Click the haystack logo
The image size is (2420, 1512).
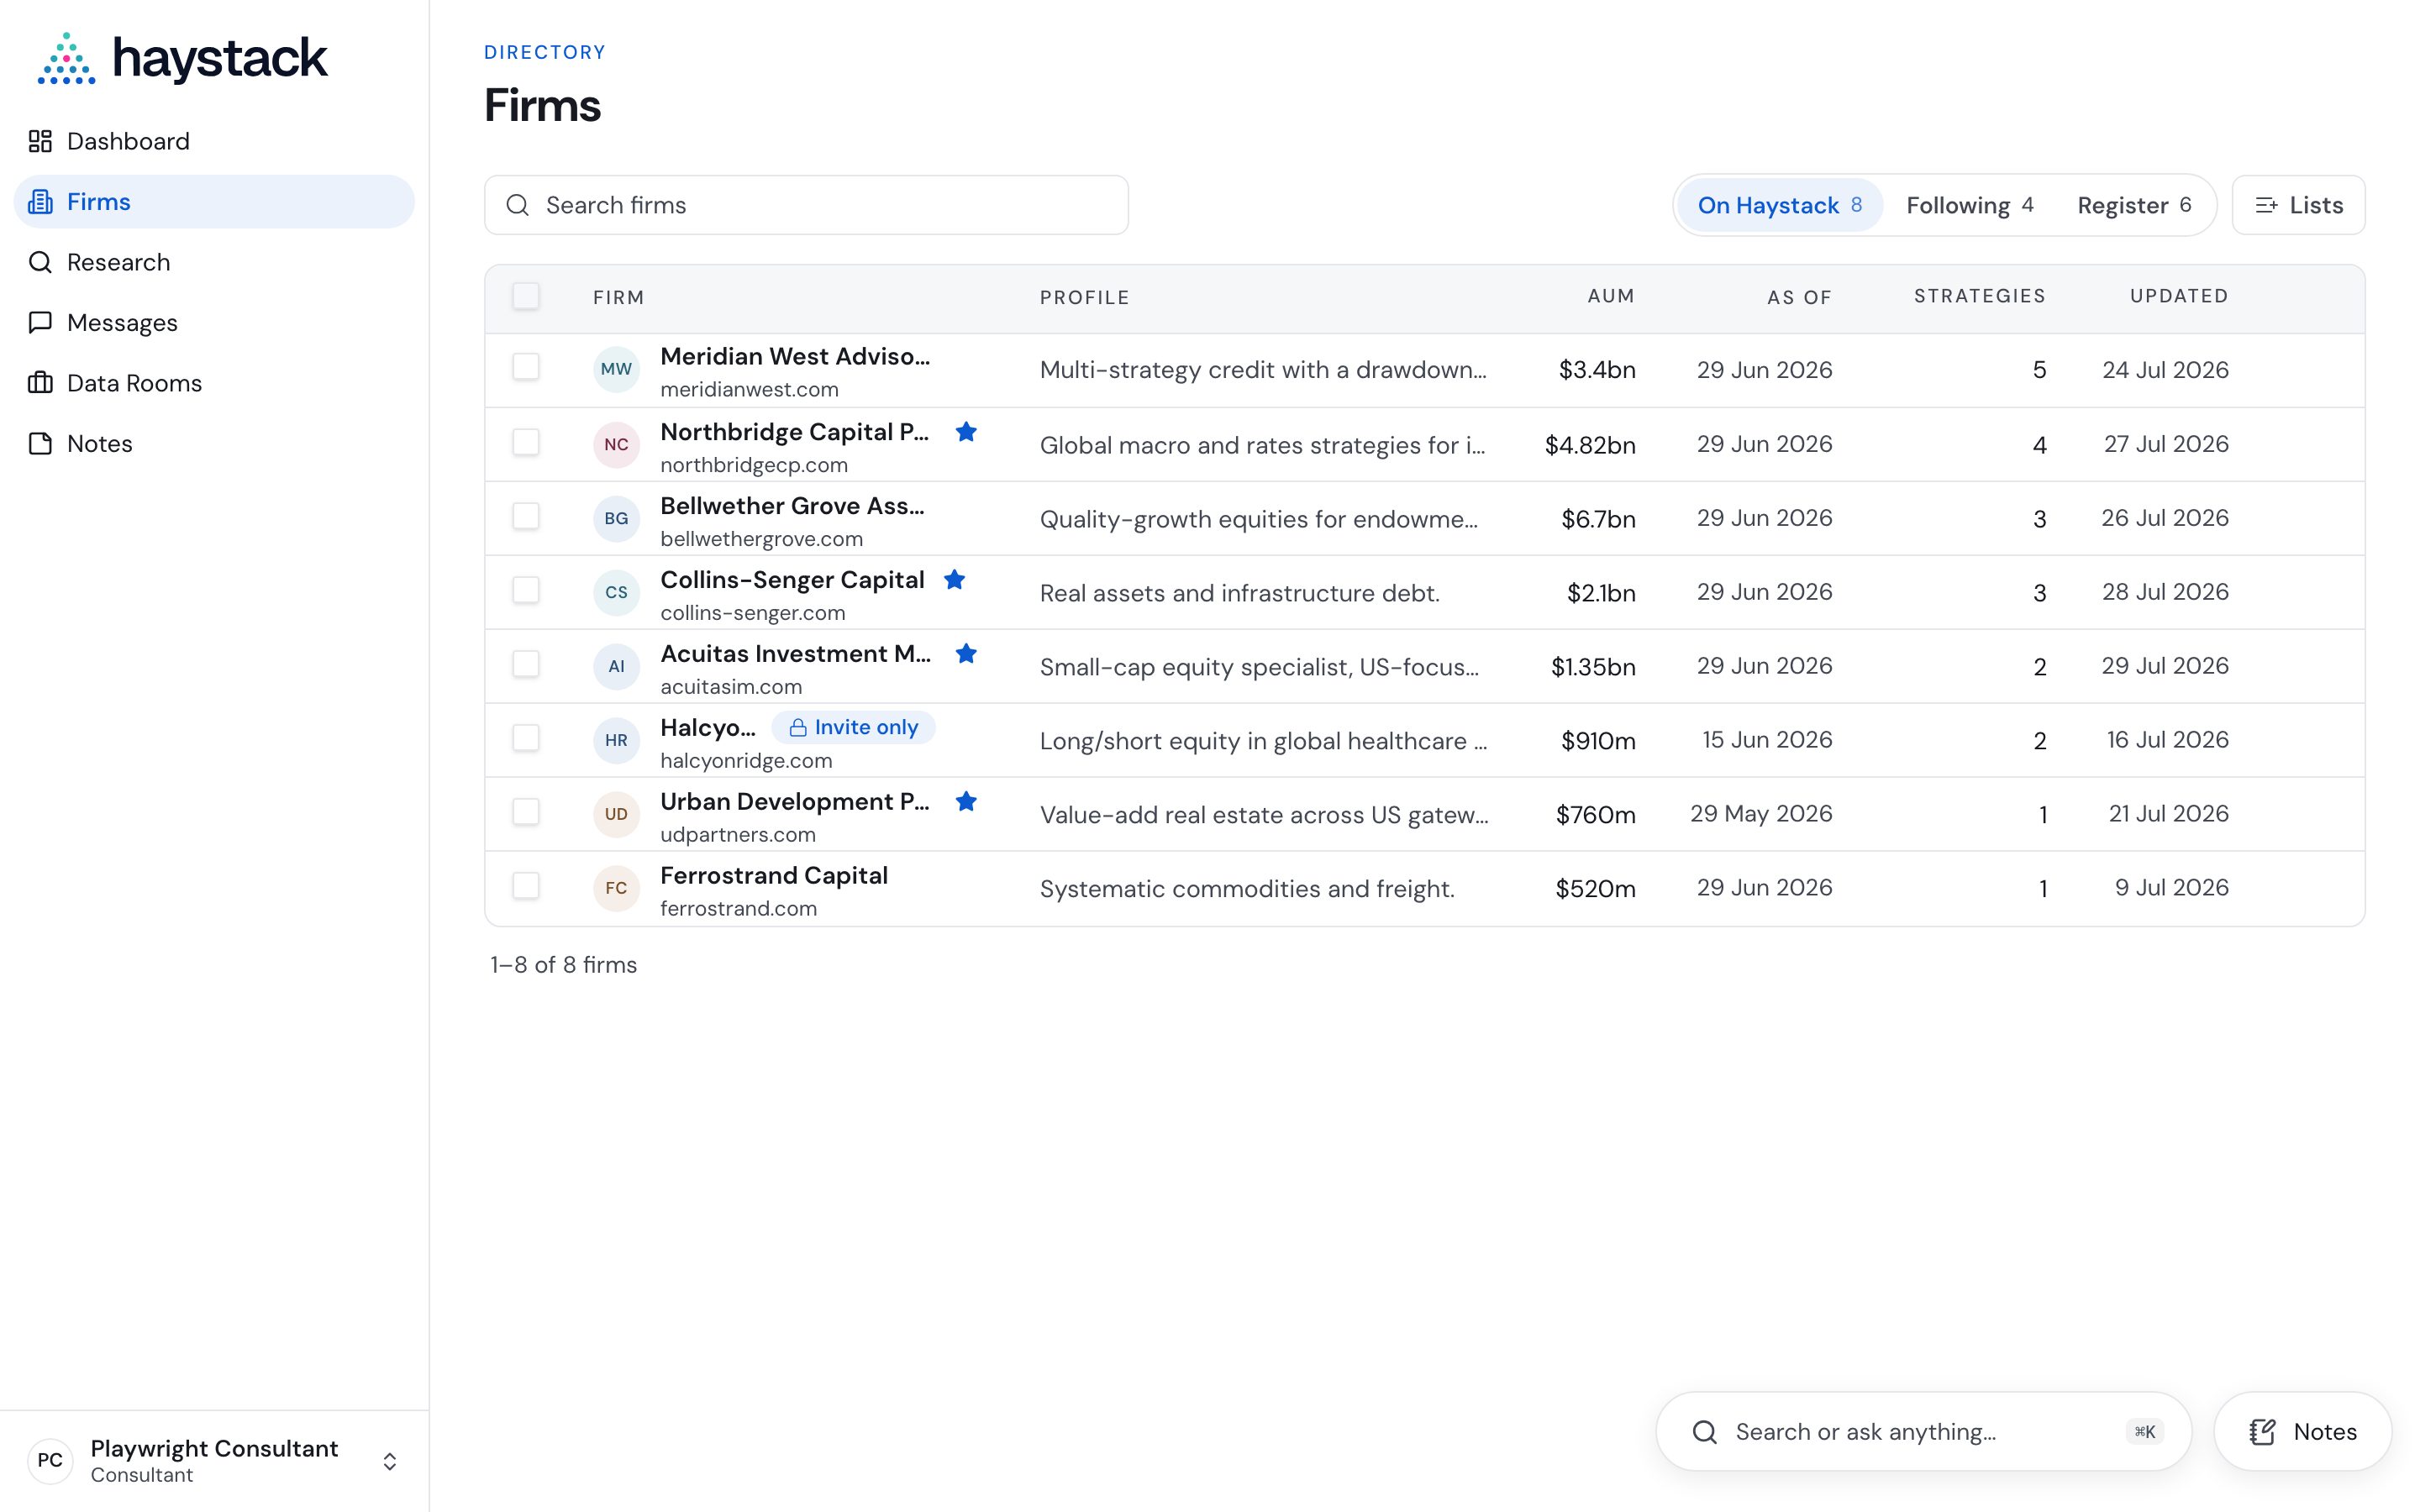click(x=182, y=58)
